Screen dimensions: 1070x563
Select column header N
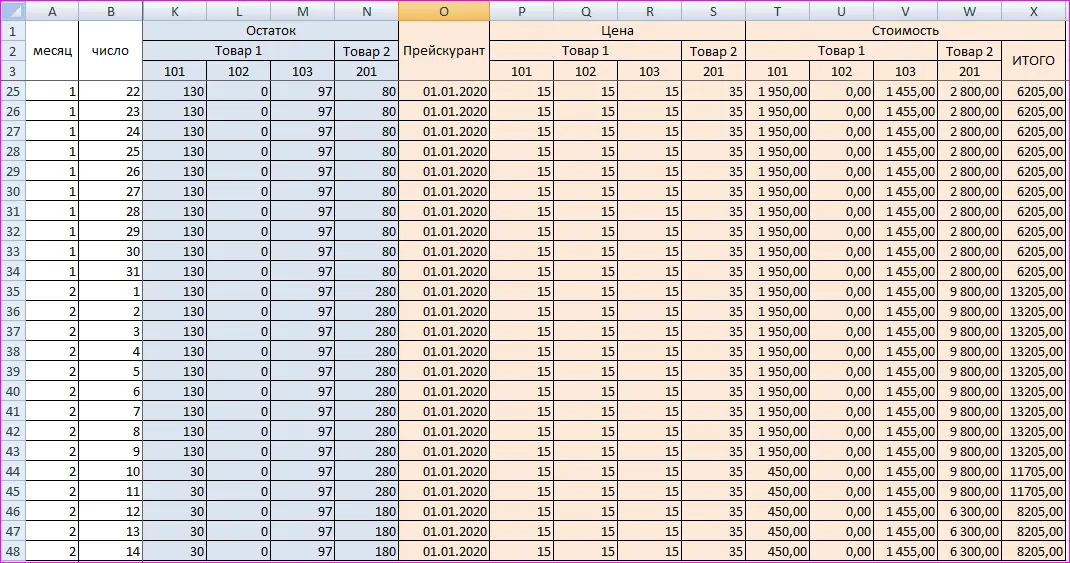(366, 11)
